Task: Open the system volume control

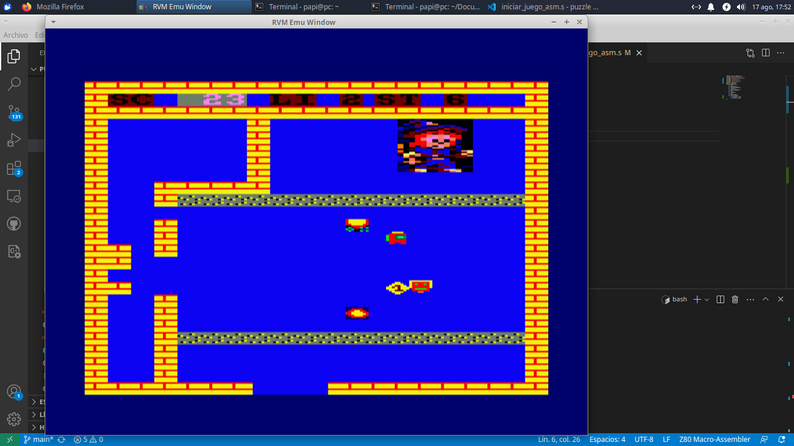Action: pyautogui.click(x=741, y=7)
